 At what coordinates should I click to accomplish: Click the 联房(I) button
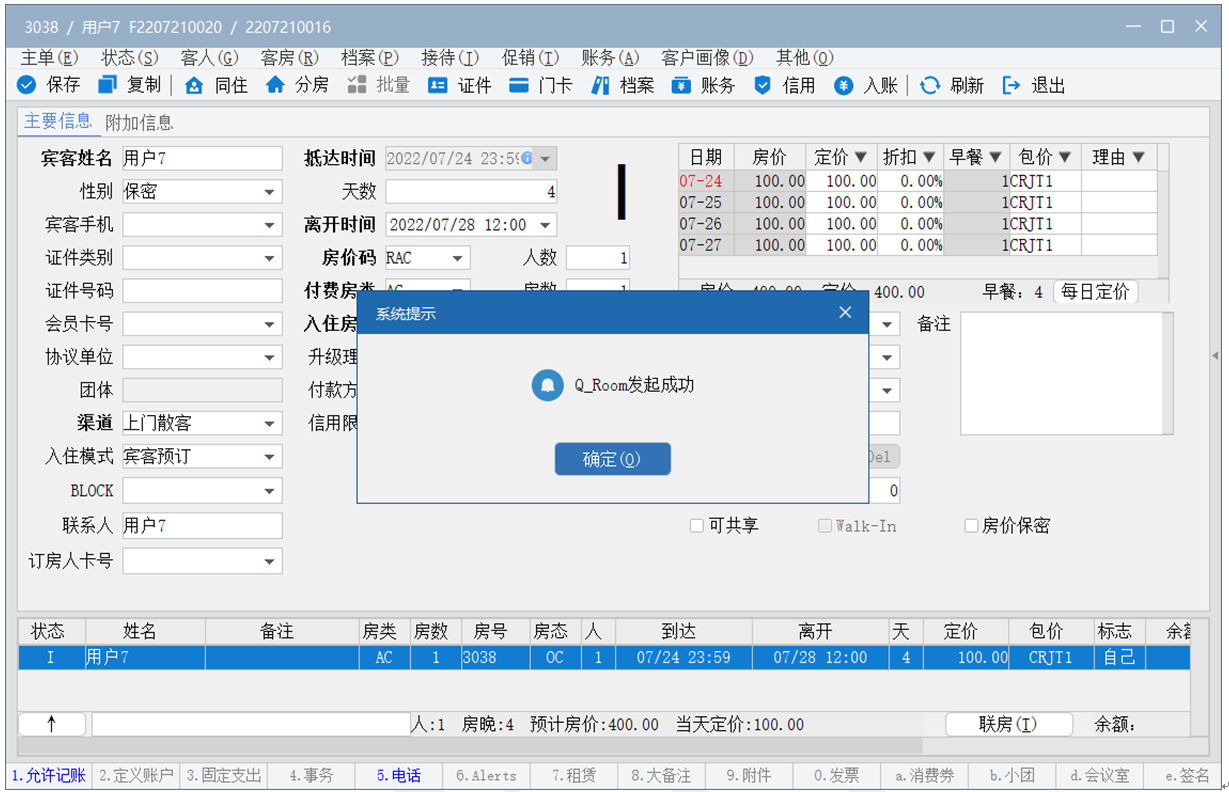click(1009, 724)
